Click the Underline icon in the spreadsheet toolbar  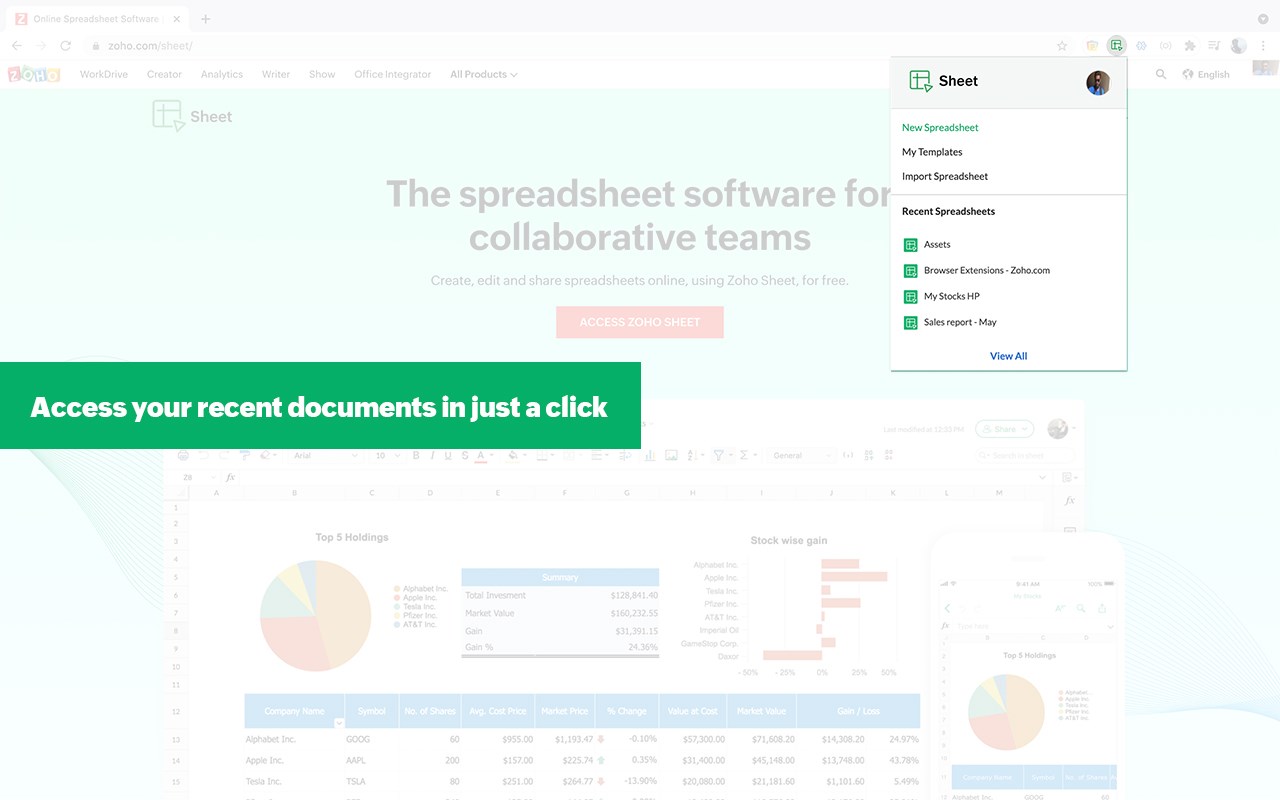[x=448, y=456]
